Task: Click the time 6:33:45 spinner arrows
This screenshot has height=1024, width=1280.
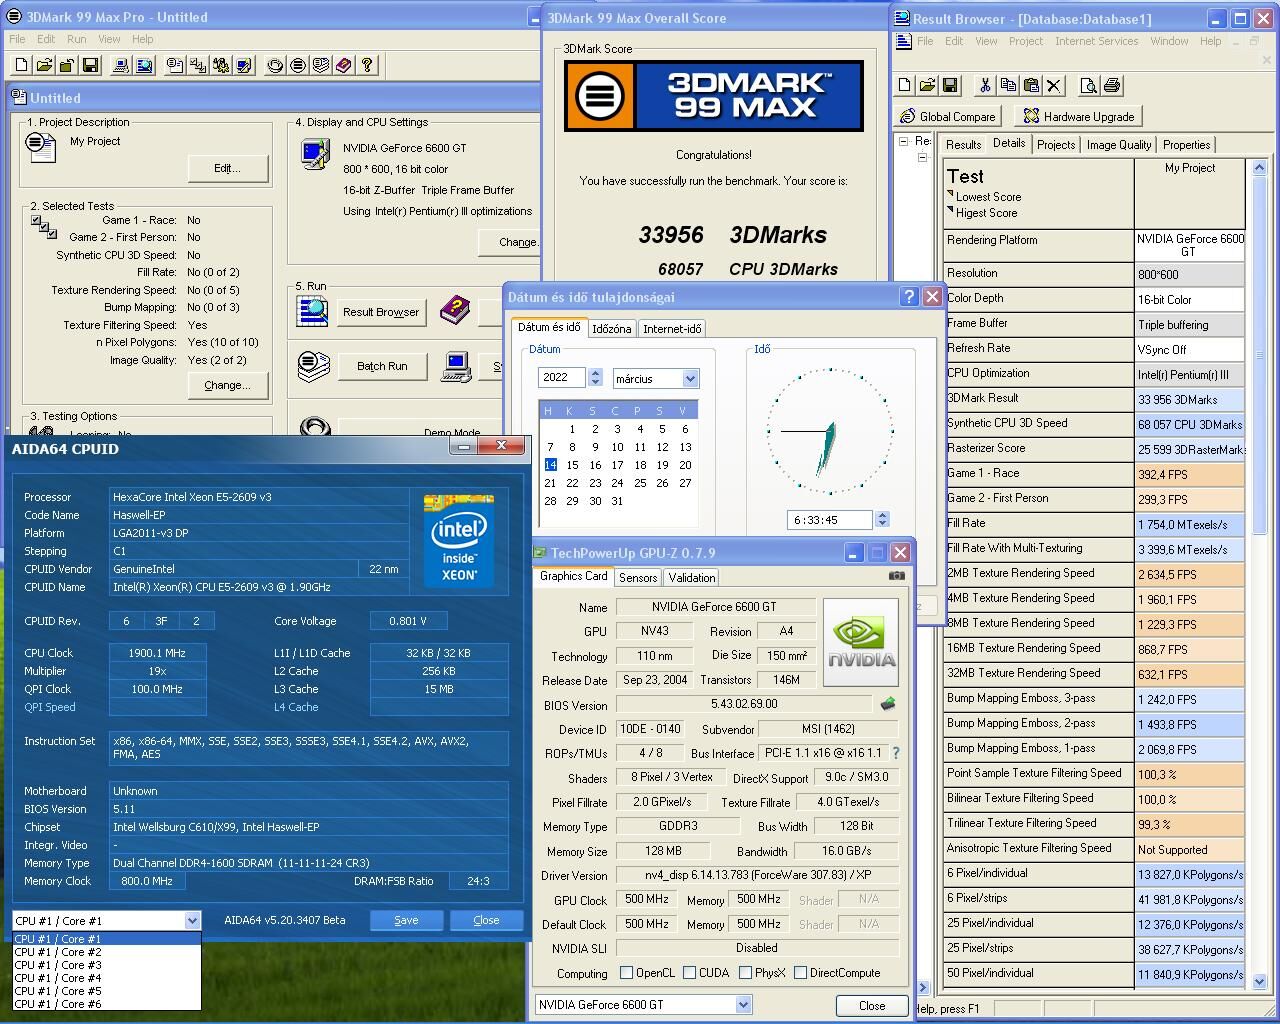Action: [882, 519]
